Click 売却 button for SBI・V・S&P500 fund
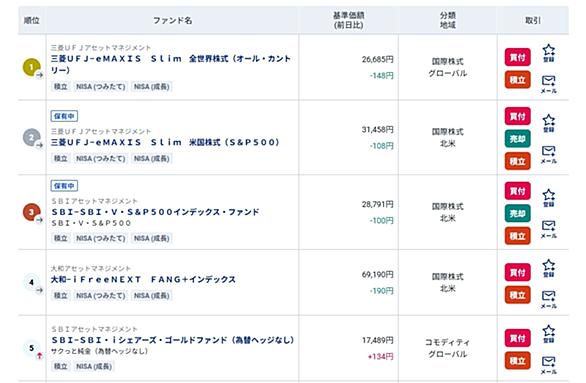Image resolution: width=586 pixels, height=383 pixels. pos(518,213)
